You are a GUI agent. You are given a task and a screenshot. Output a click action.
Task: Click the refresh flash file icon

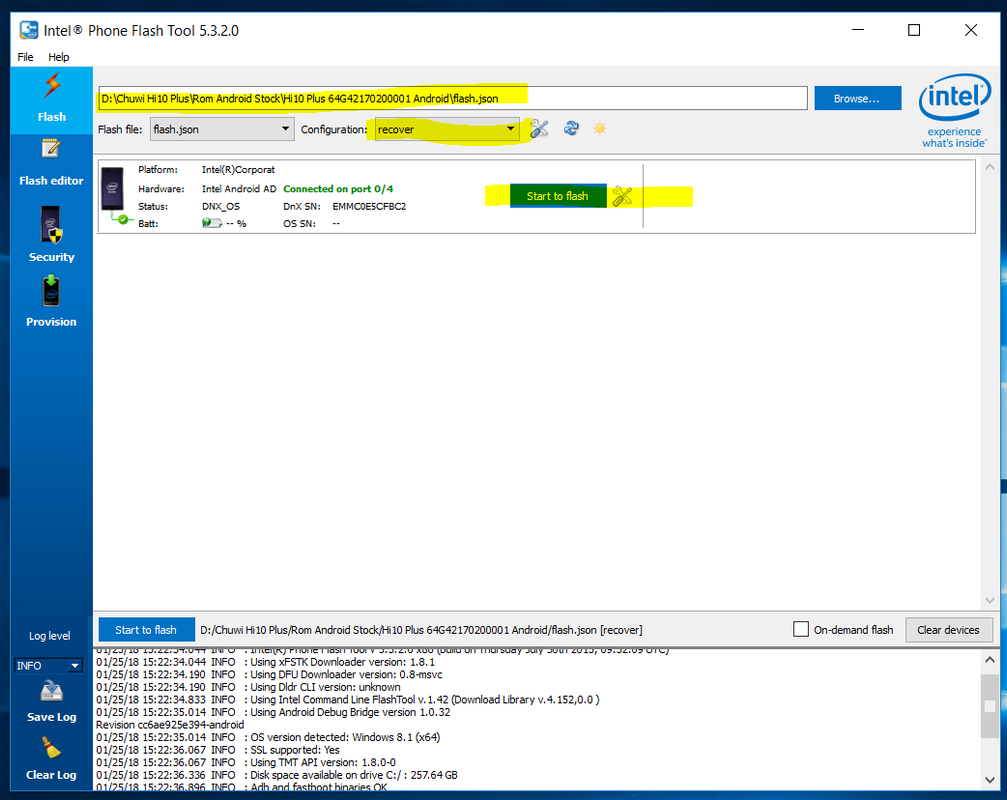[571, 128]
